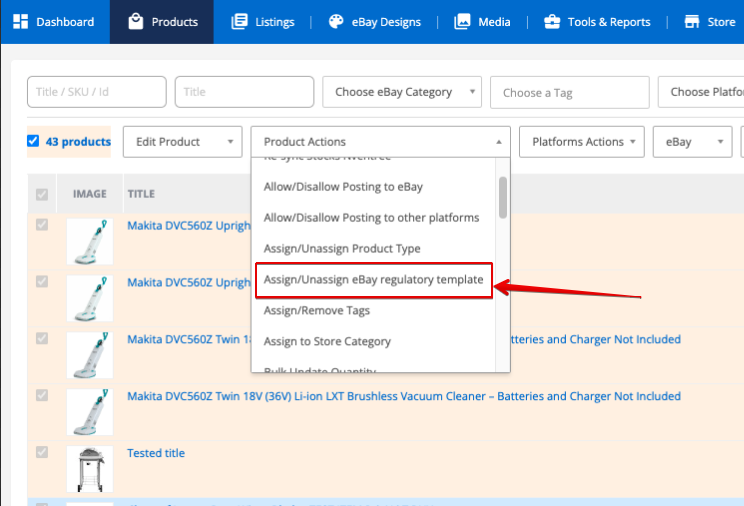Open the Platforms Actions dropdown

pos(582,141)
